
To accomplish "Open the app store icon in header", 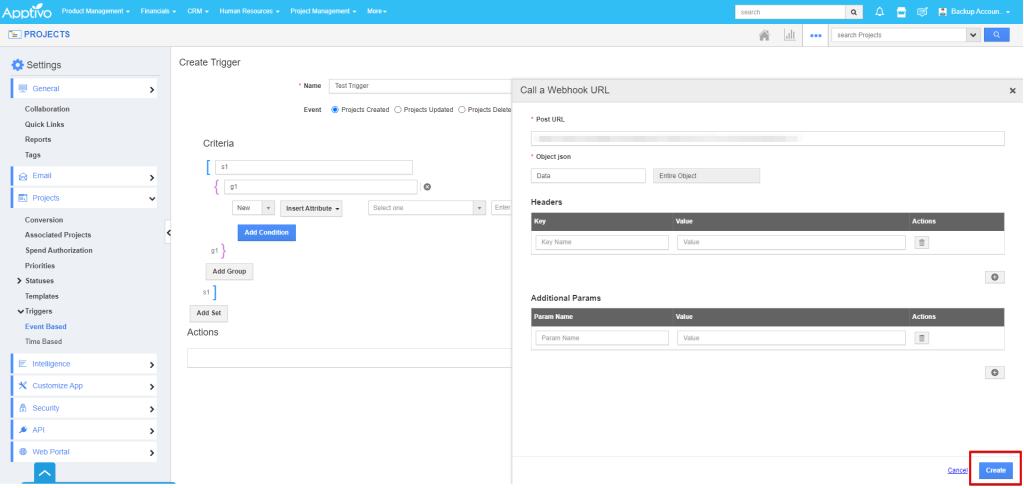I will click(x=901, y=12).
